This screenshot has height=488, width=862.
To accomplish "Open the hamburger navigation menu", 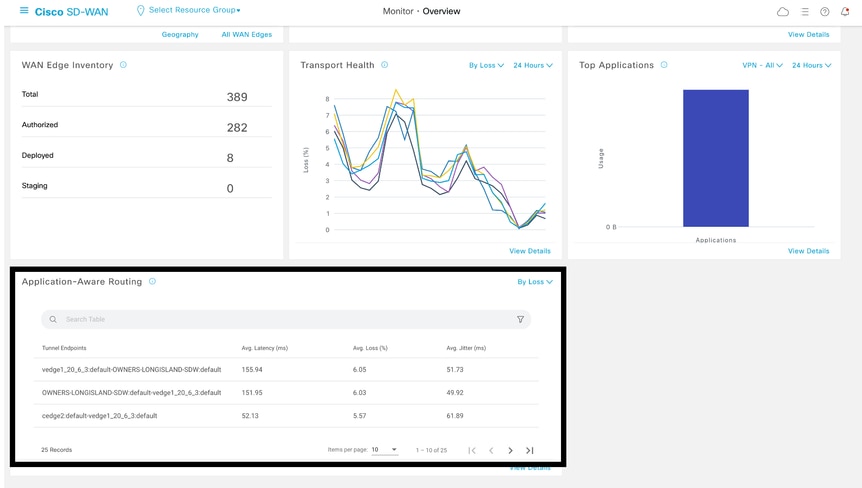I will pyautogui.click(x=24, y=10).
